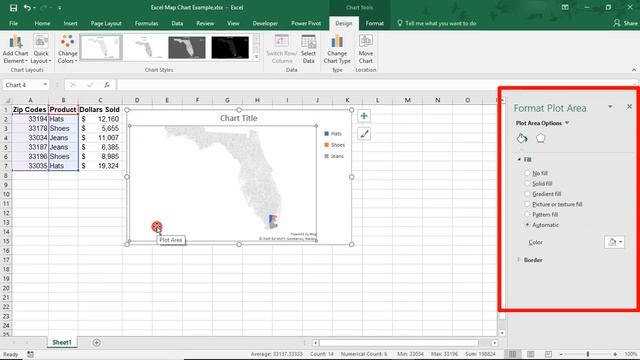Switch to Page Break Preview view icon

(x=548, y=354)
